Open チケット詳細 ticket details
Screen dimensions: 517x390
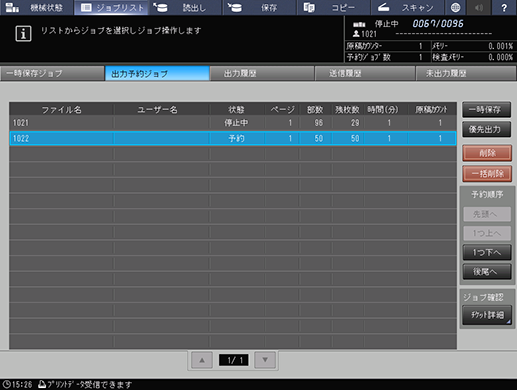(487, 315)
